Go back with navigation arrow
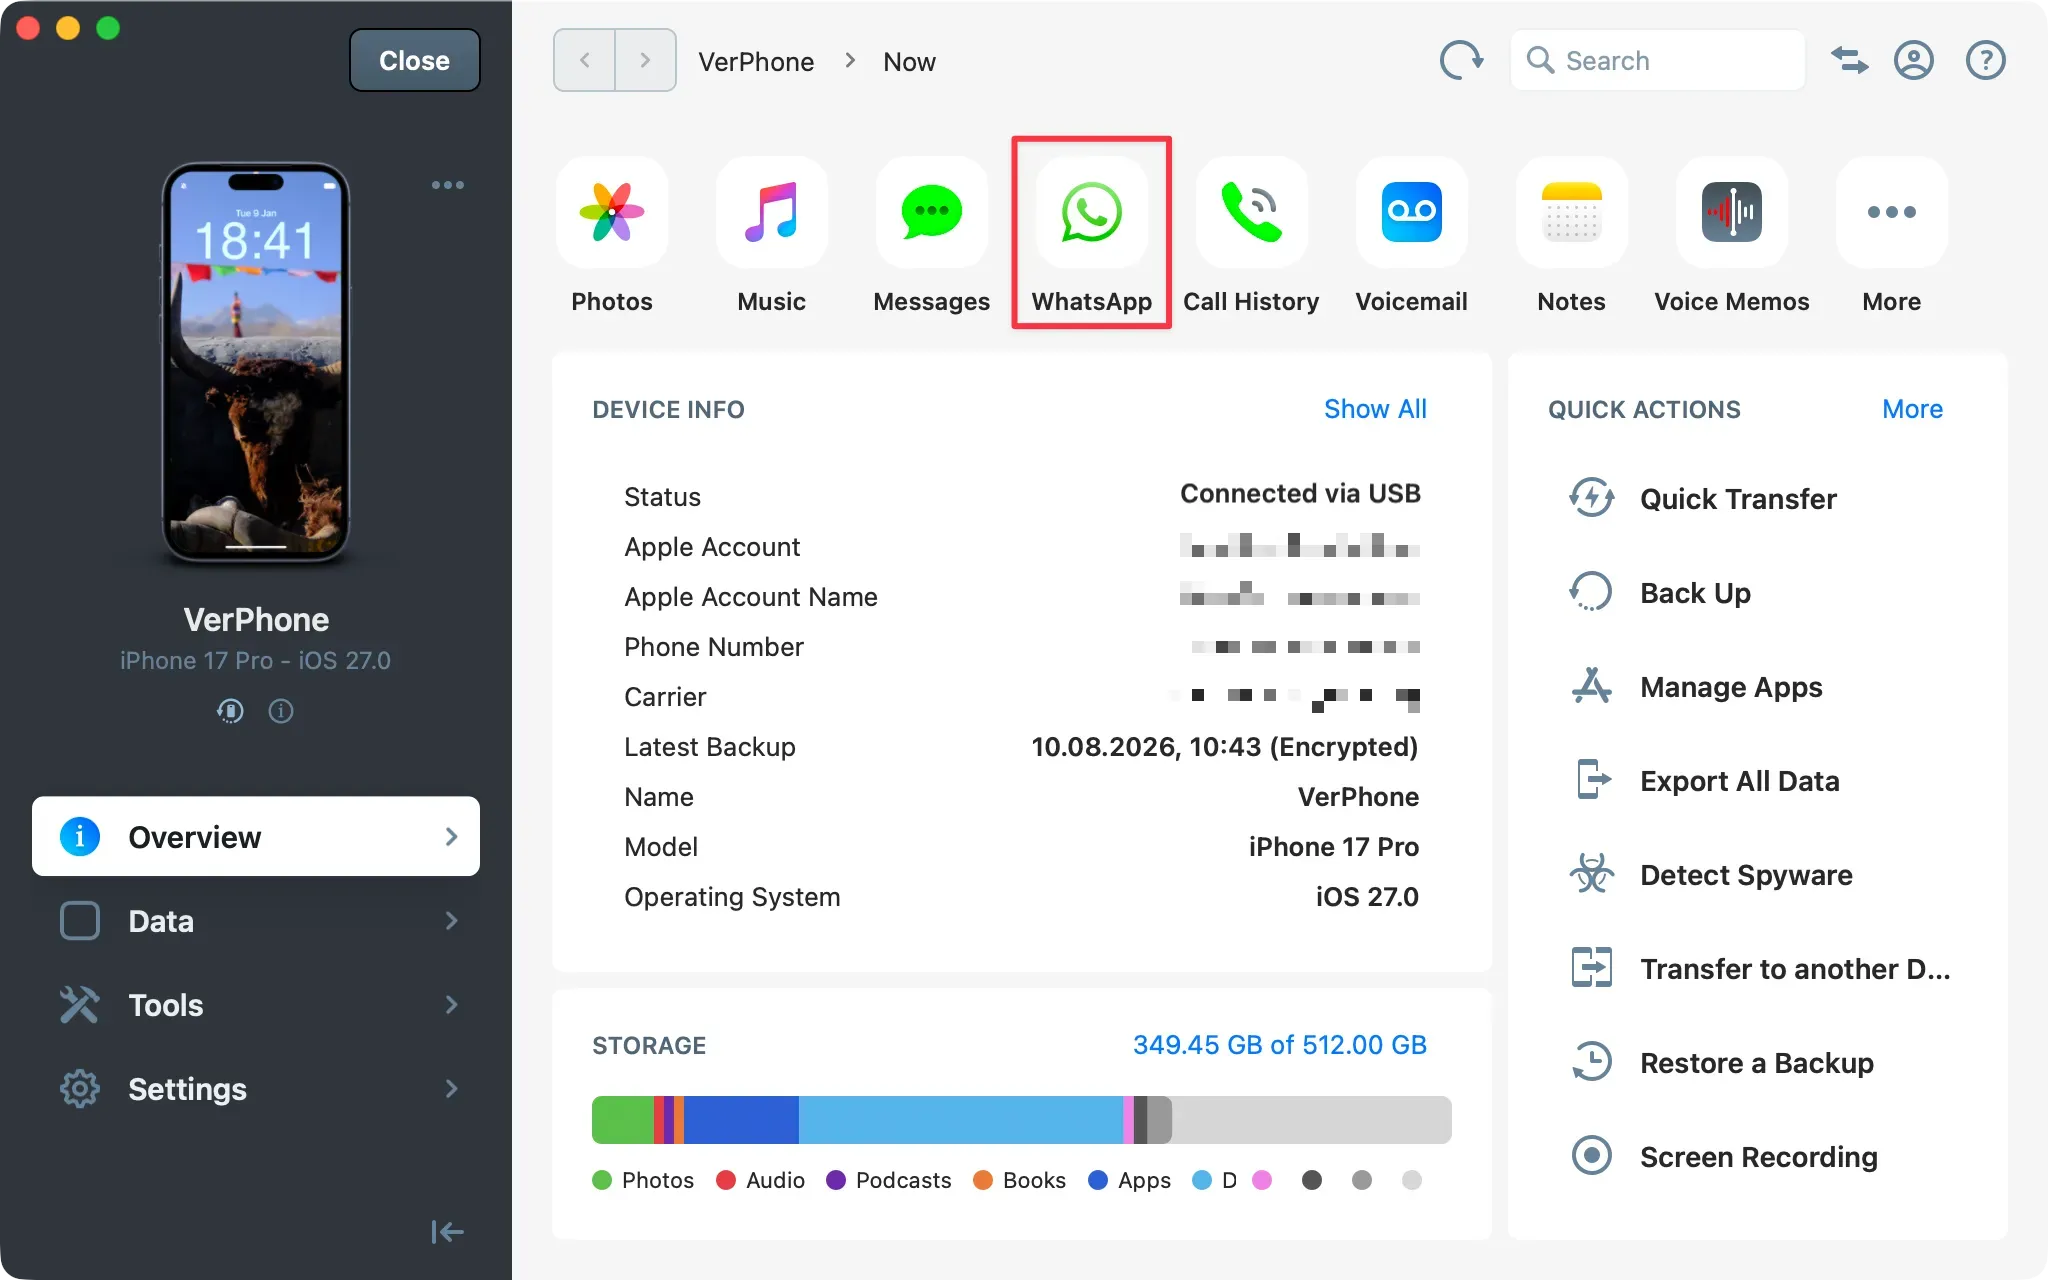 click(x=584, y=60)
